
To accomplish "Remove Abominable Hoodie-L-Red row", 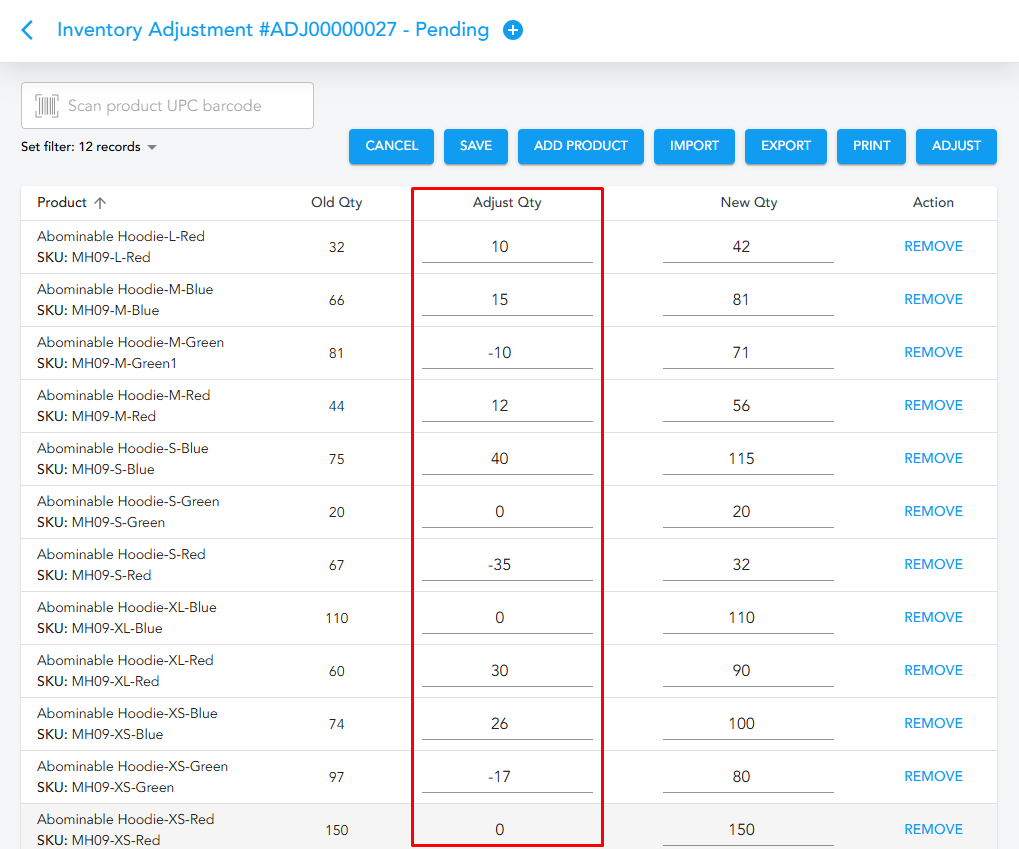I will coord(933,247).
